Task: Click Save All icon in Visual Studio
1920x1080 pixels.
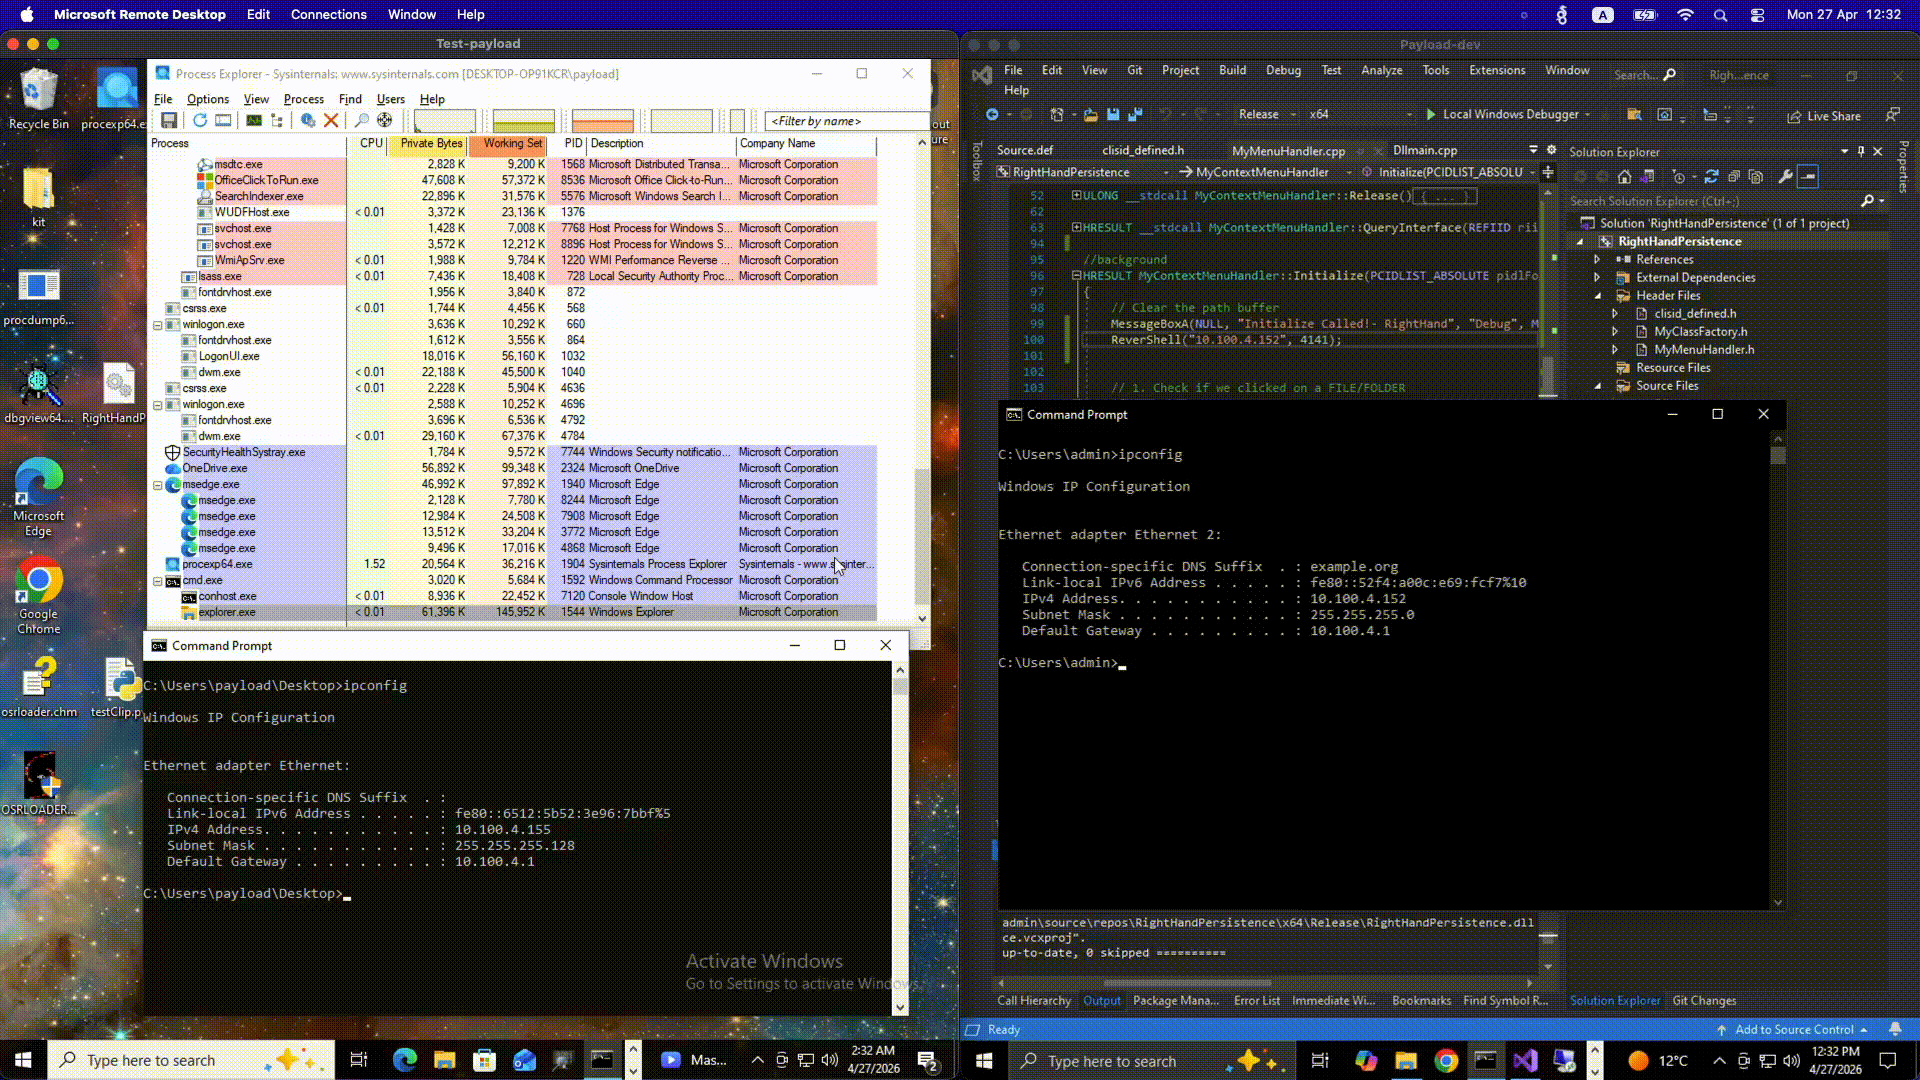Action: coord(1135,115)
